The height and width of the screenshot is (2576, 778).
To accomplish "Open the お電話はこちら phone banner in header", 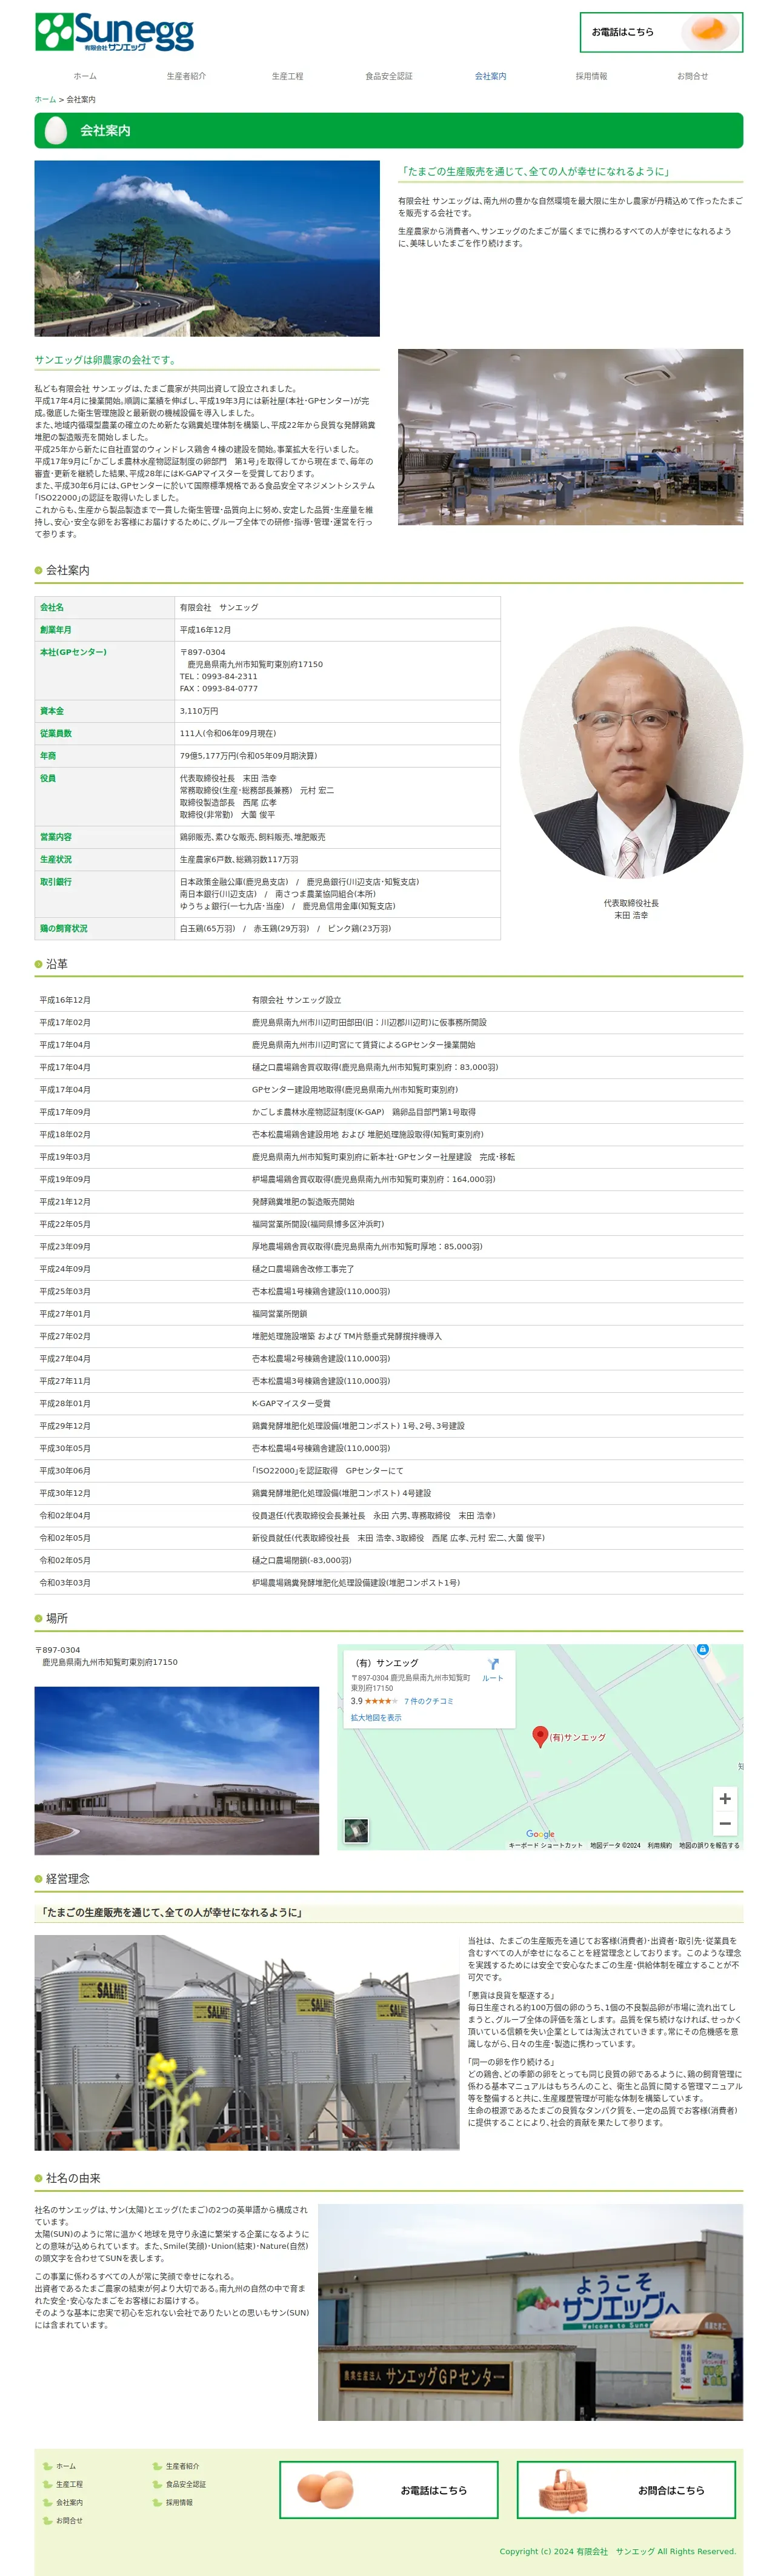I will (x=661, y=32).
